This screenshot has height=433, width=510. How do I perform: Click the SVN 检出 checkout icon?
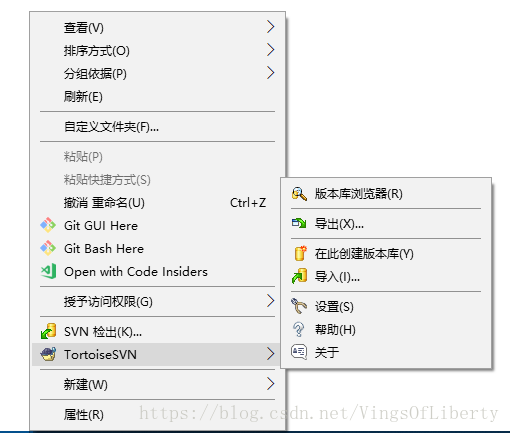pos(48,331)
